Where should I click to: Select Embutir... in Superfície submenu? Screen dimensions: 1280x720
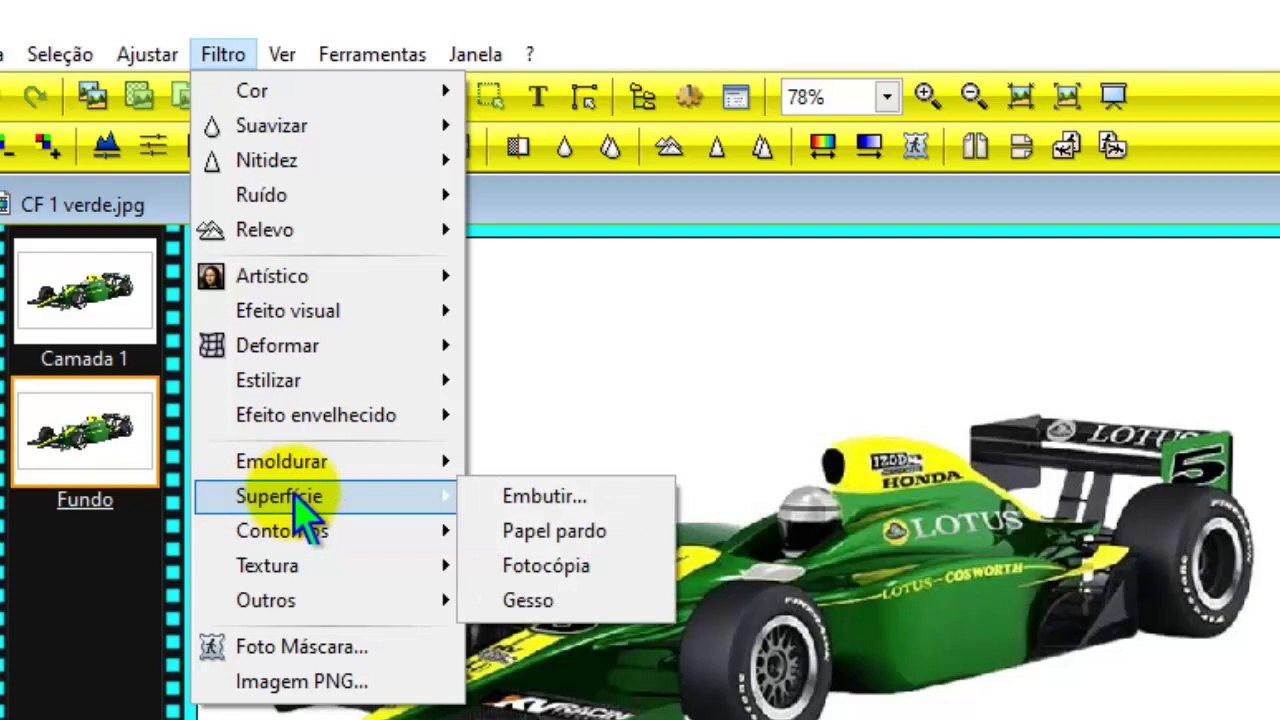(x=566, y=496)
